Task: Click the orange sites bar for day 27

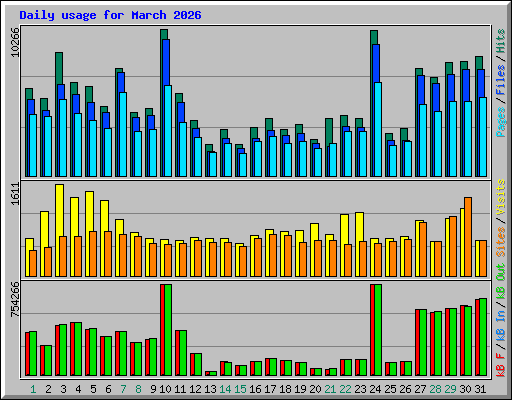Action: 423,250
